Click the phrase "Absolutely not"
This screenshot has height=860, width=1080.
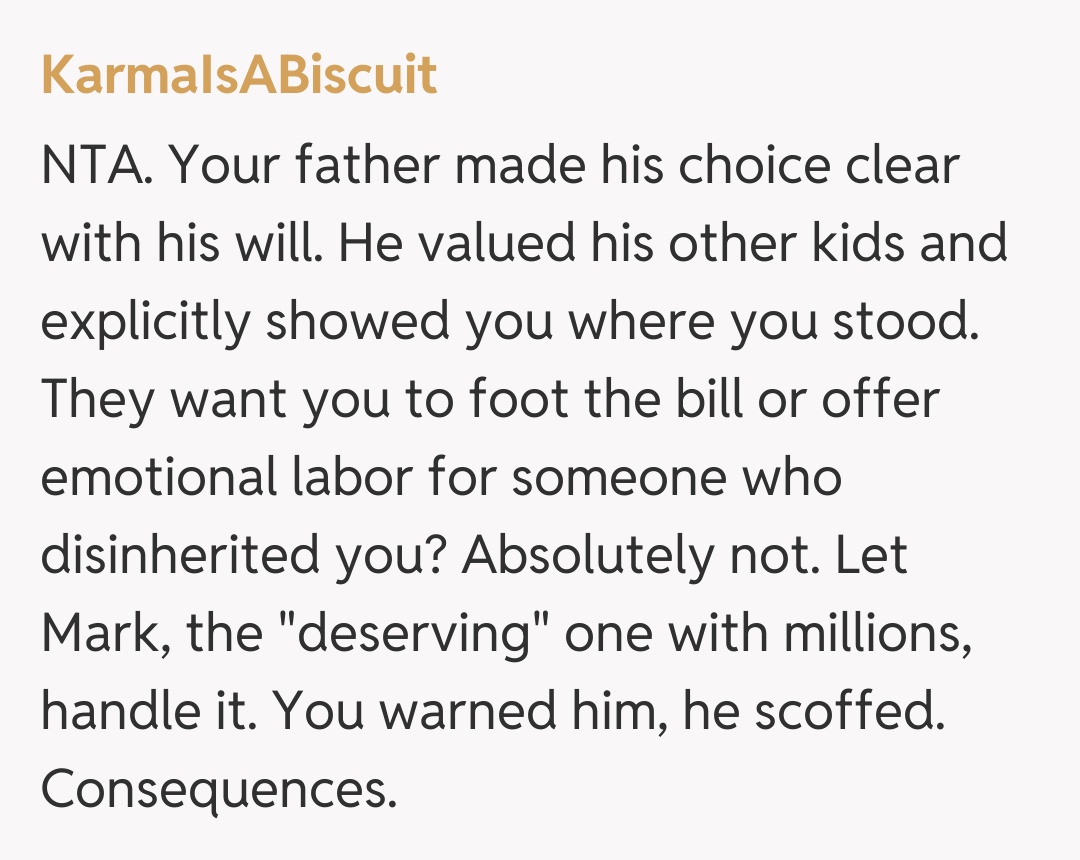[636, 555]
